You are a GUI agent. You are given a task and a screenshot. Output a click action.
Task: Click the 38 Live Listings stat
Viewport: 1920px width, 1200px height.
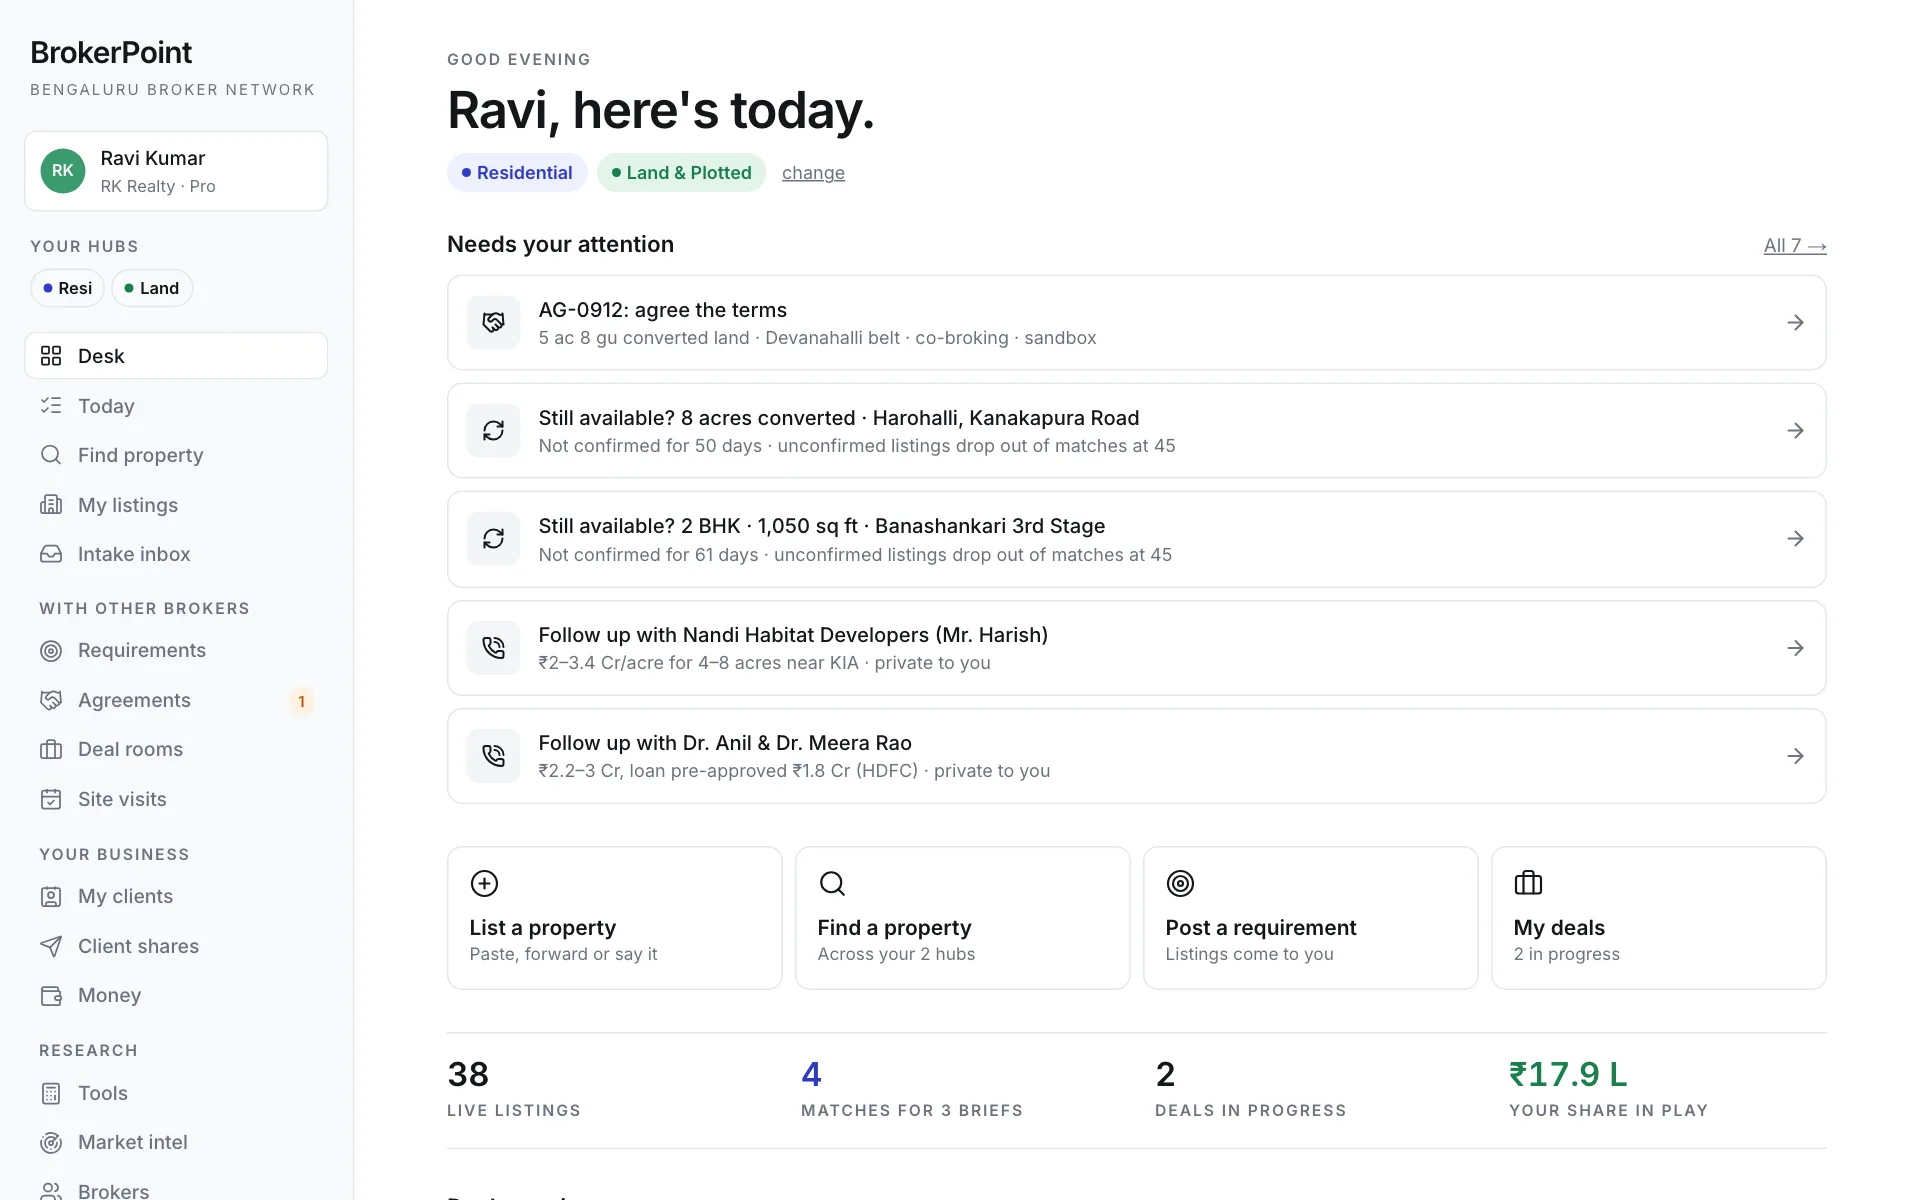click(514, 1089)
